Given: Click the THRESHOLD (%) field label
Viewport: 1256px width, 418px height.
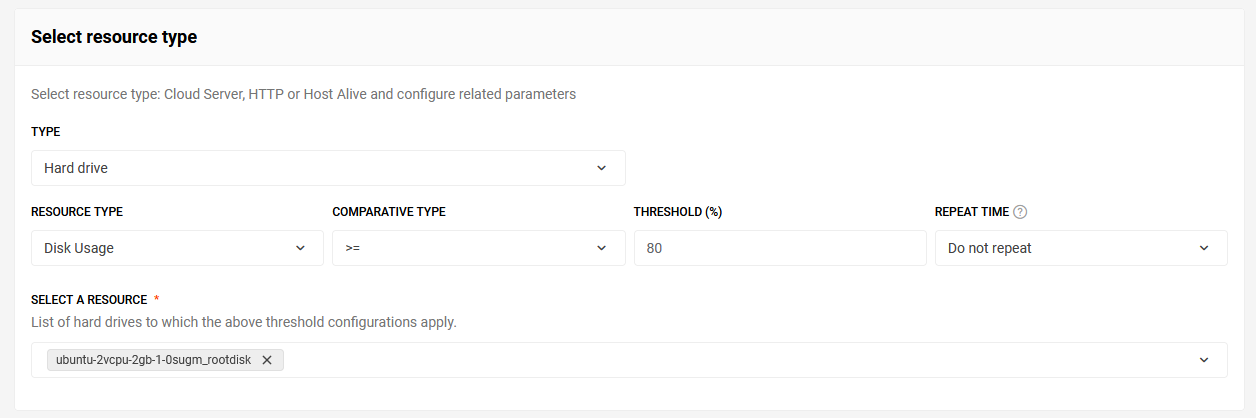Looking at the screenshot, I should (678, 212).
